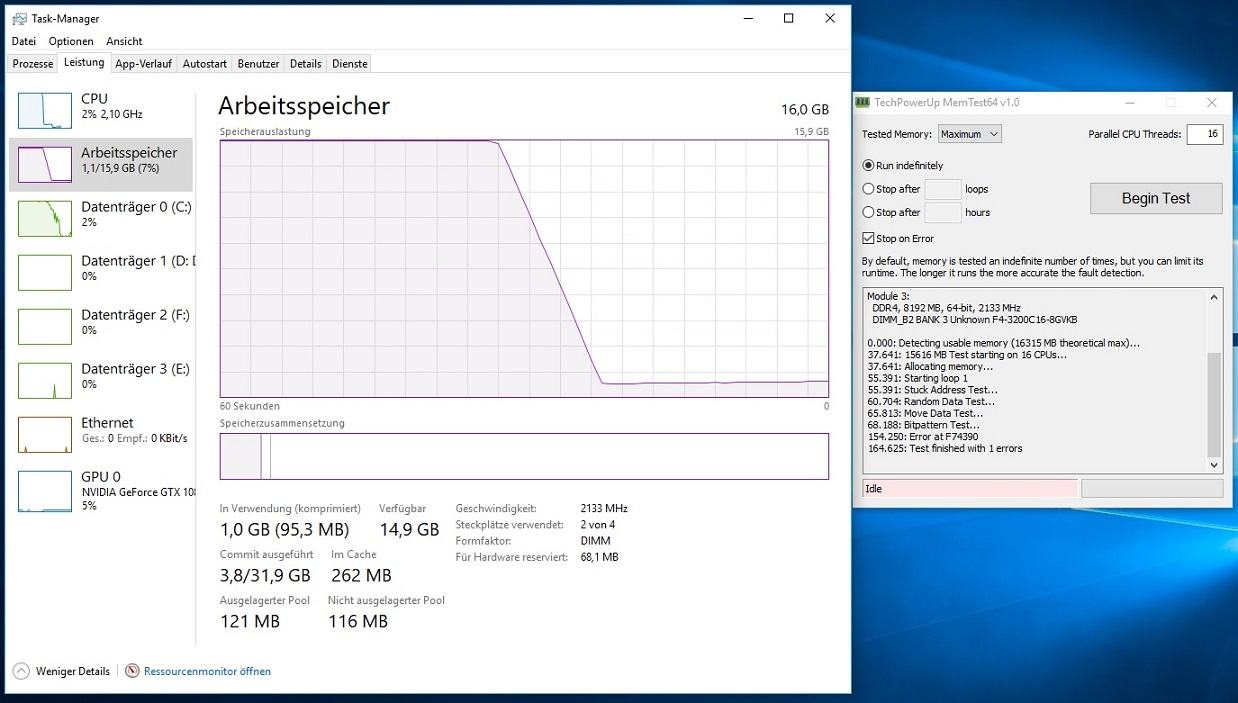Switch to the Dienste tab

(350, 63)
